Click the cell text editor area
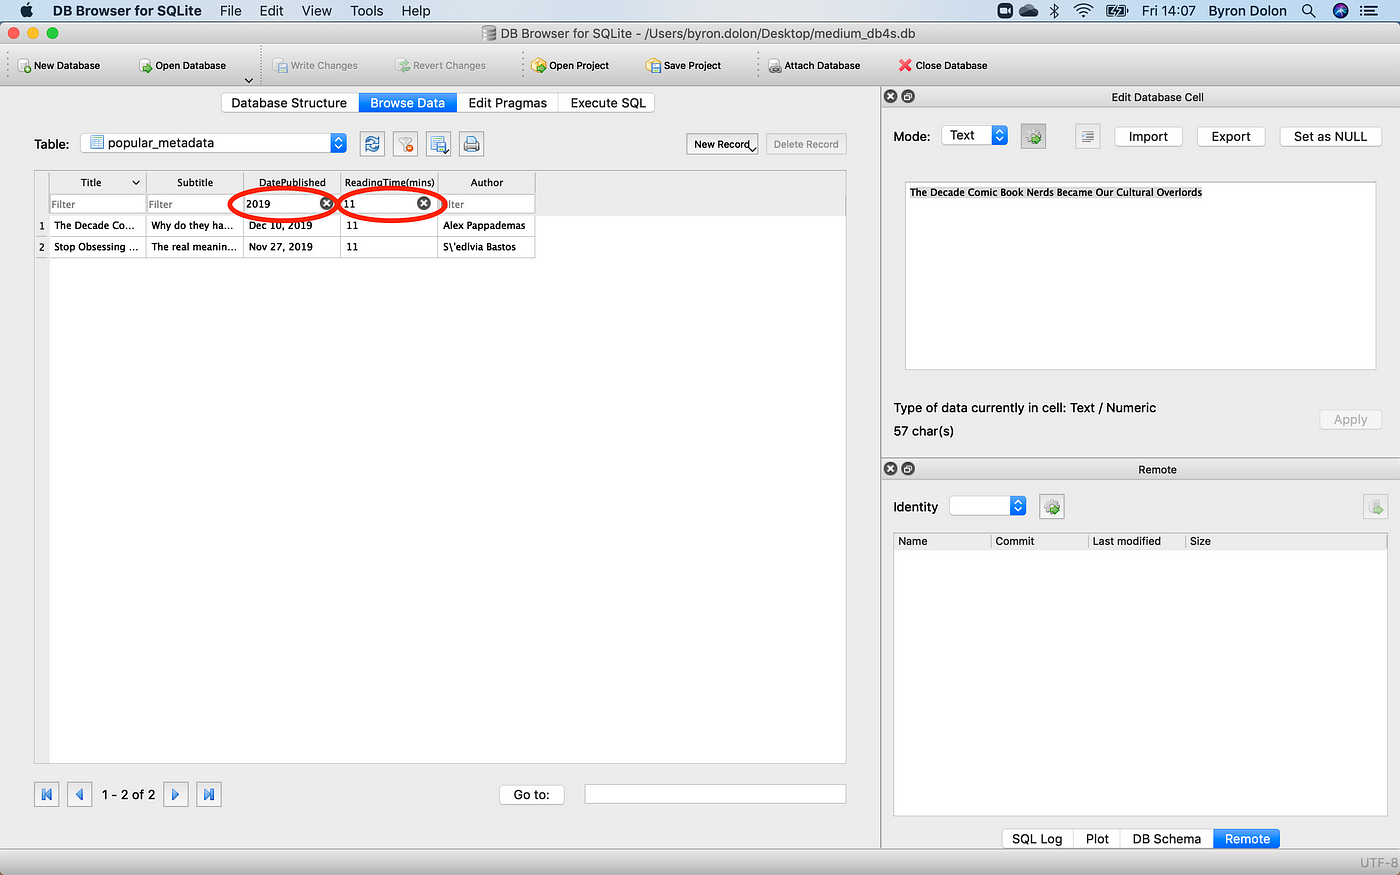This screenshot has width=1400, height=875. pyautogui.click(x=1140, y=276)
